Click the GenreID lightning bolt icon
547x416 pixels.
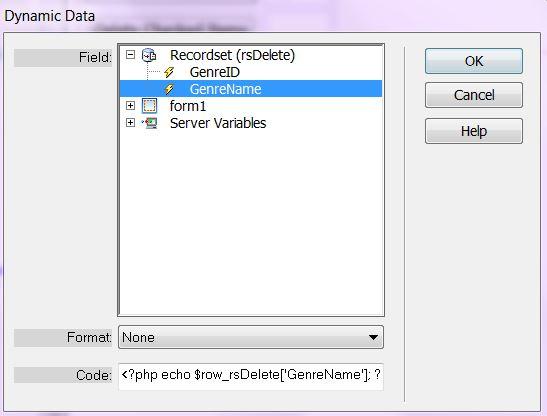coord(169,72)
